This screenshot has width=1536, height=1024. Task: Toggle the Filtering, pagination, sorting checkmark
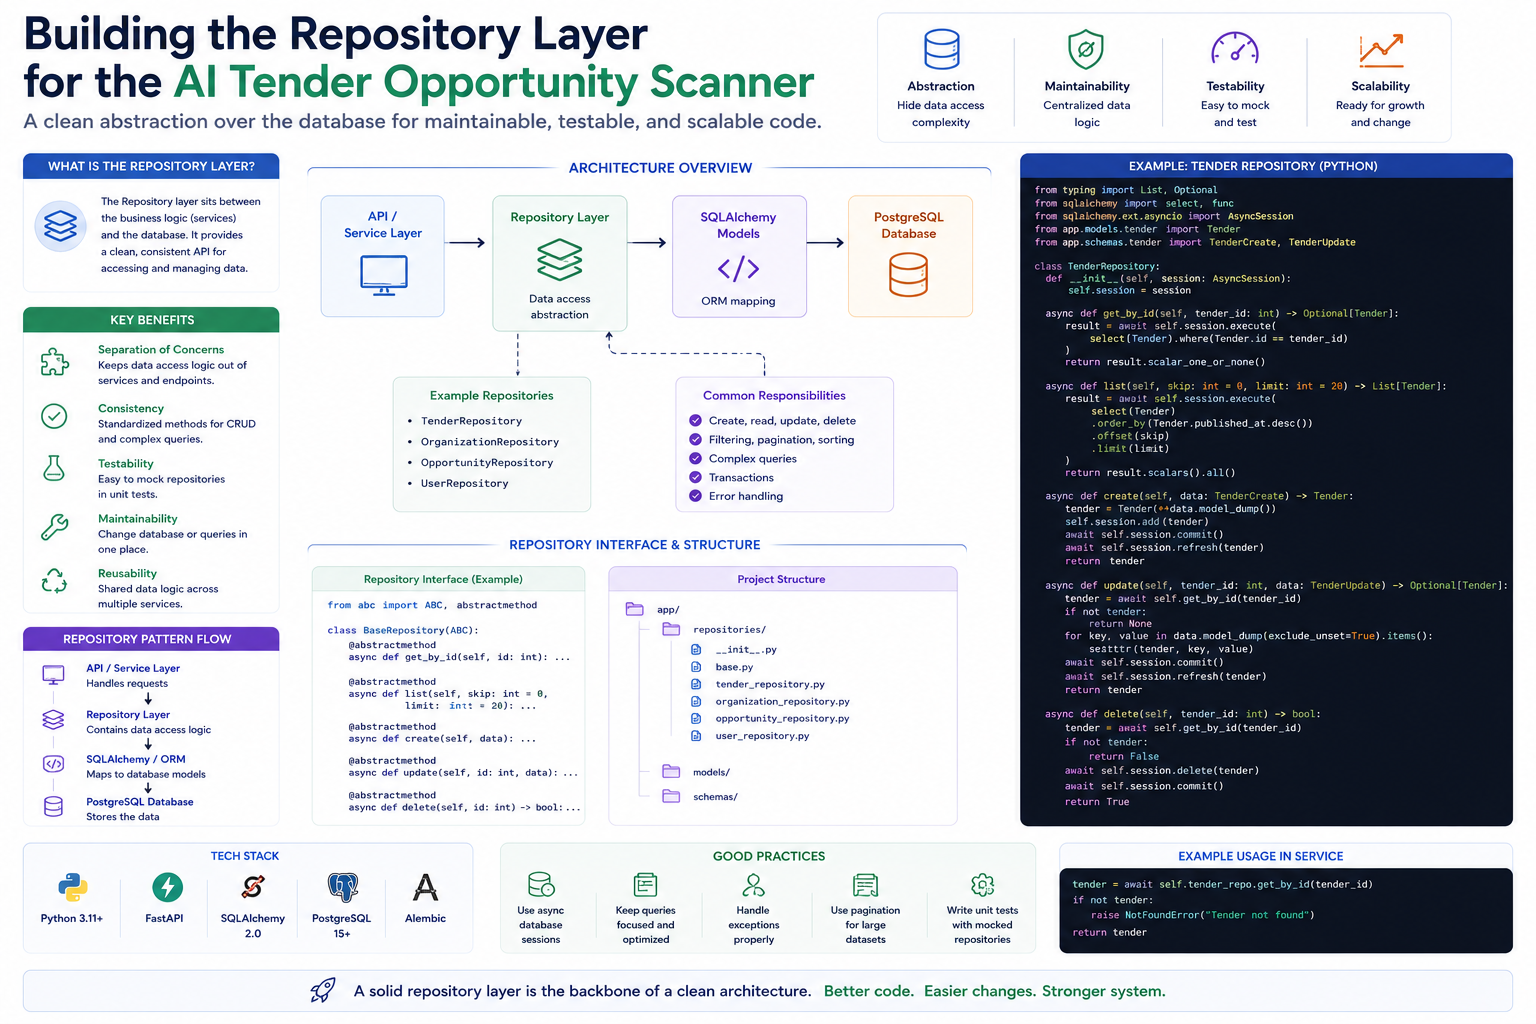tap(695, 440)
